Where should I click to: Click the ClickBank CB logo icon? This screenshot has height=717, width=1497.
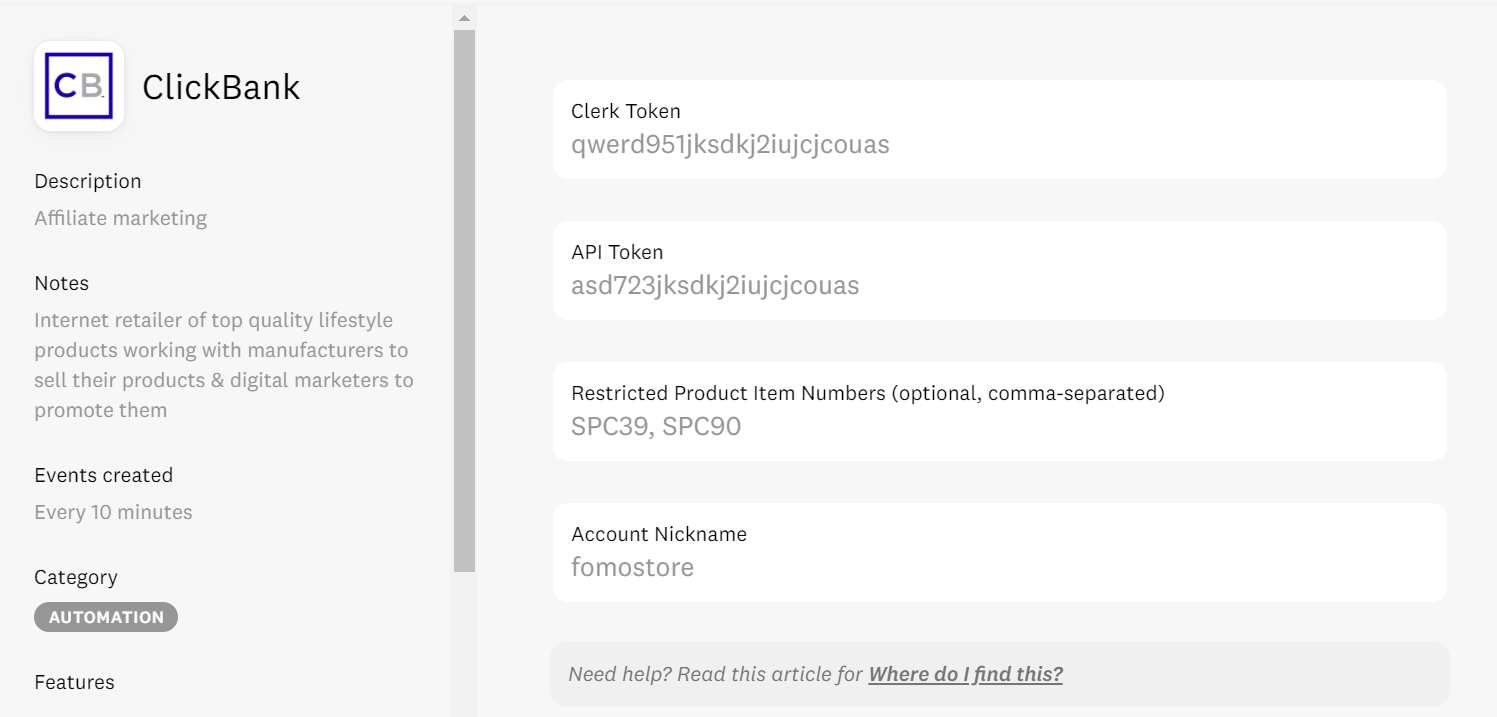coord(79,86)
